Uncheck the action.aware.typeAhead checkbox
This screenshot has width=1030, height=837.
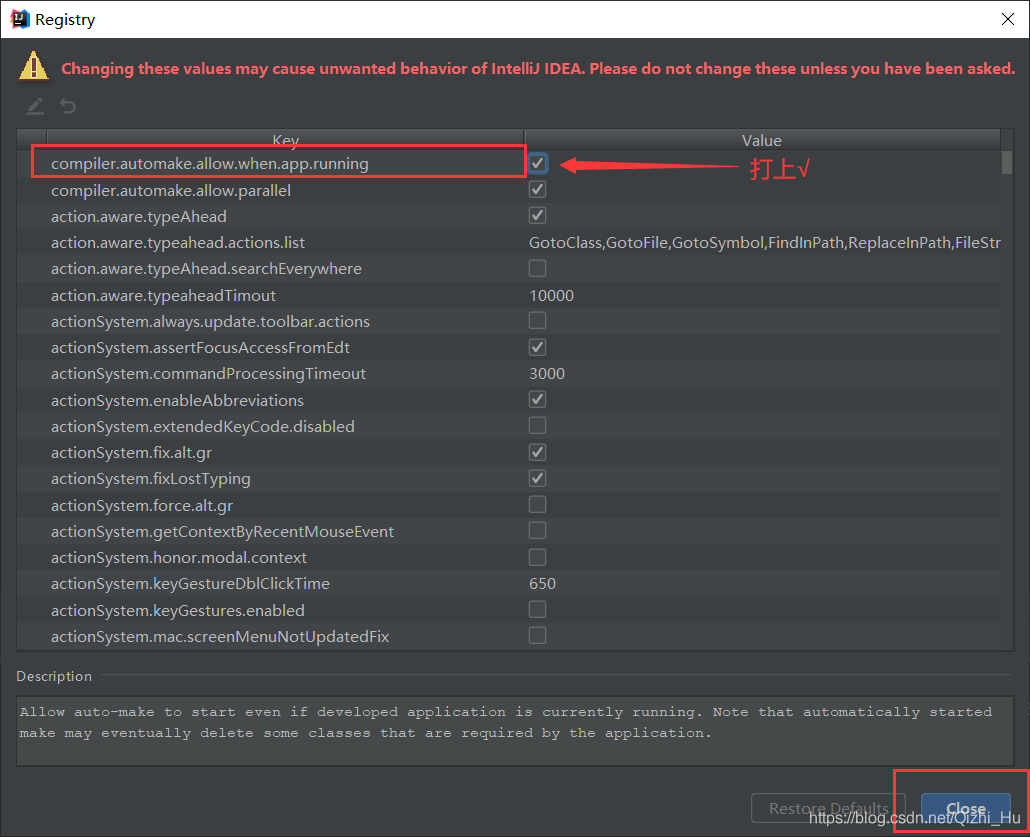pyautogui.click(x=537, y=215)
